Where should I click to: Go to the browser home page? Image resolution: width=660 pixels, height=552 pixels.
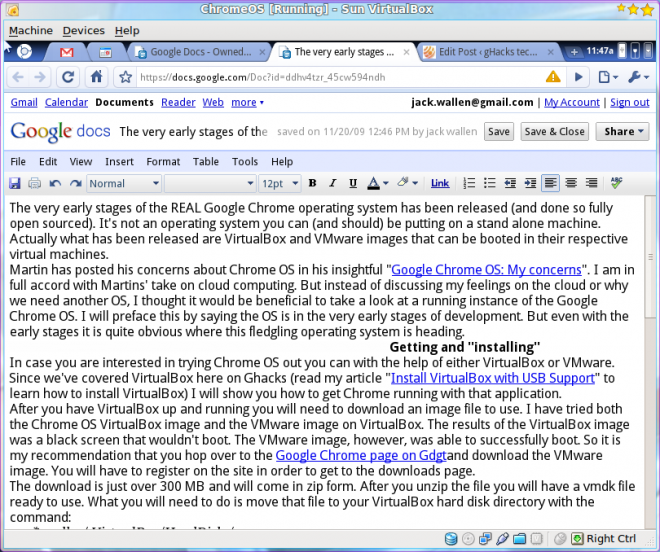[x=96, y=76]
